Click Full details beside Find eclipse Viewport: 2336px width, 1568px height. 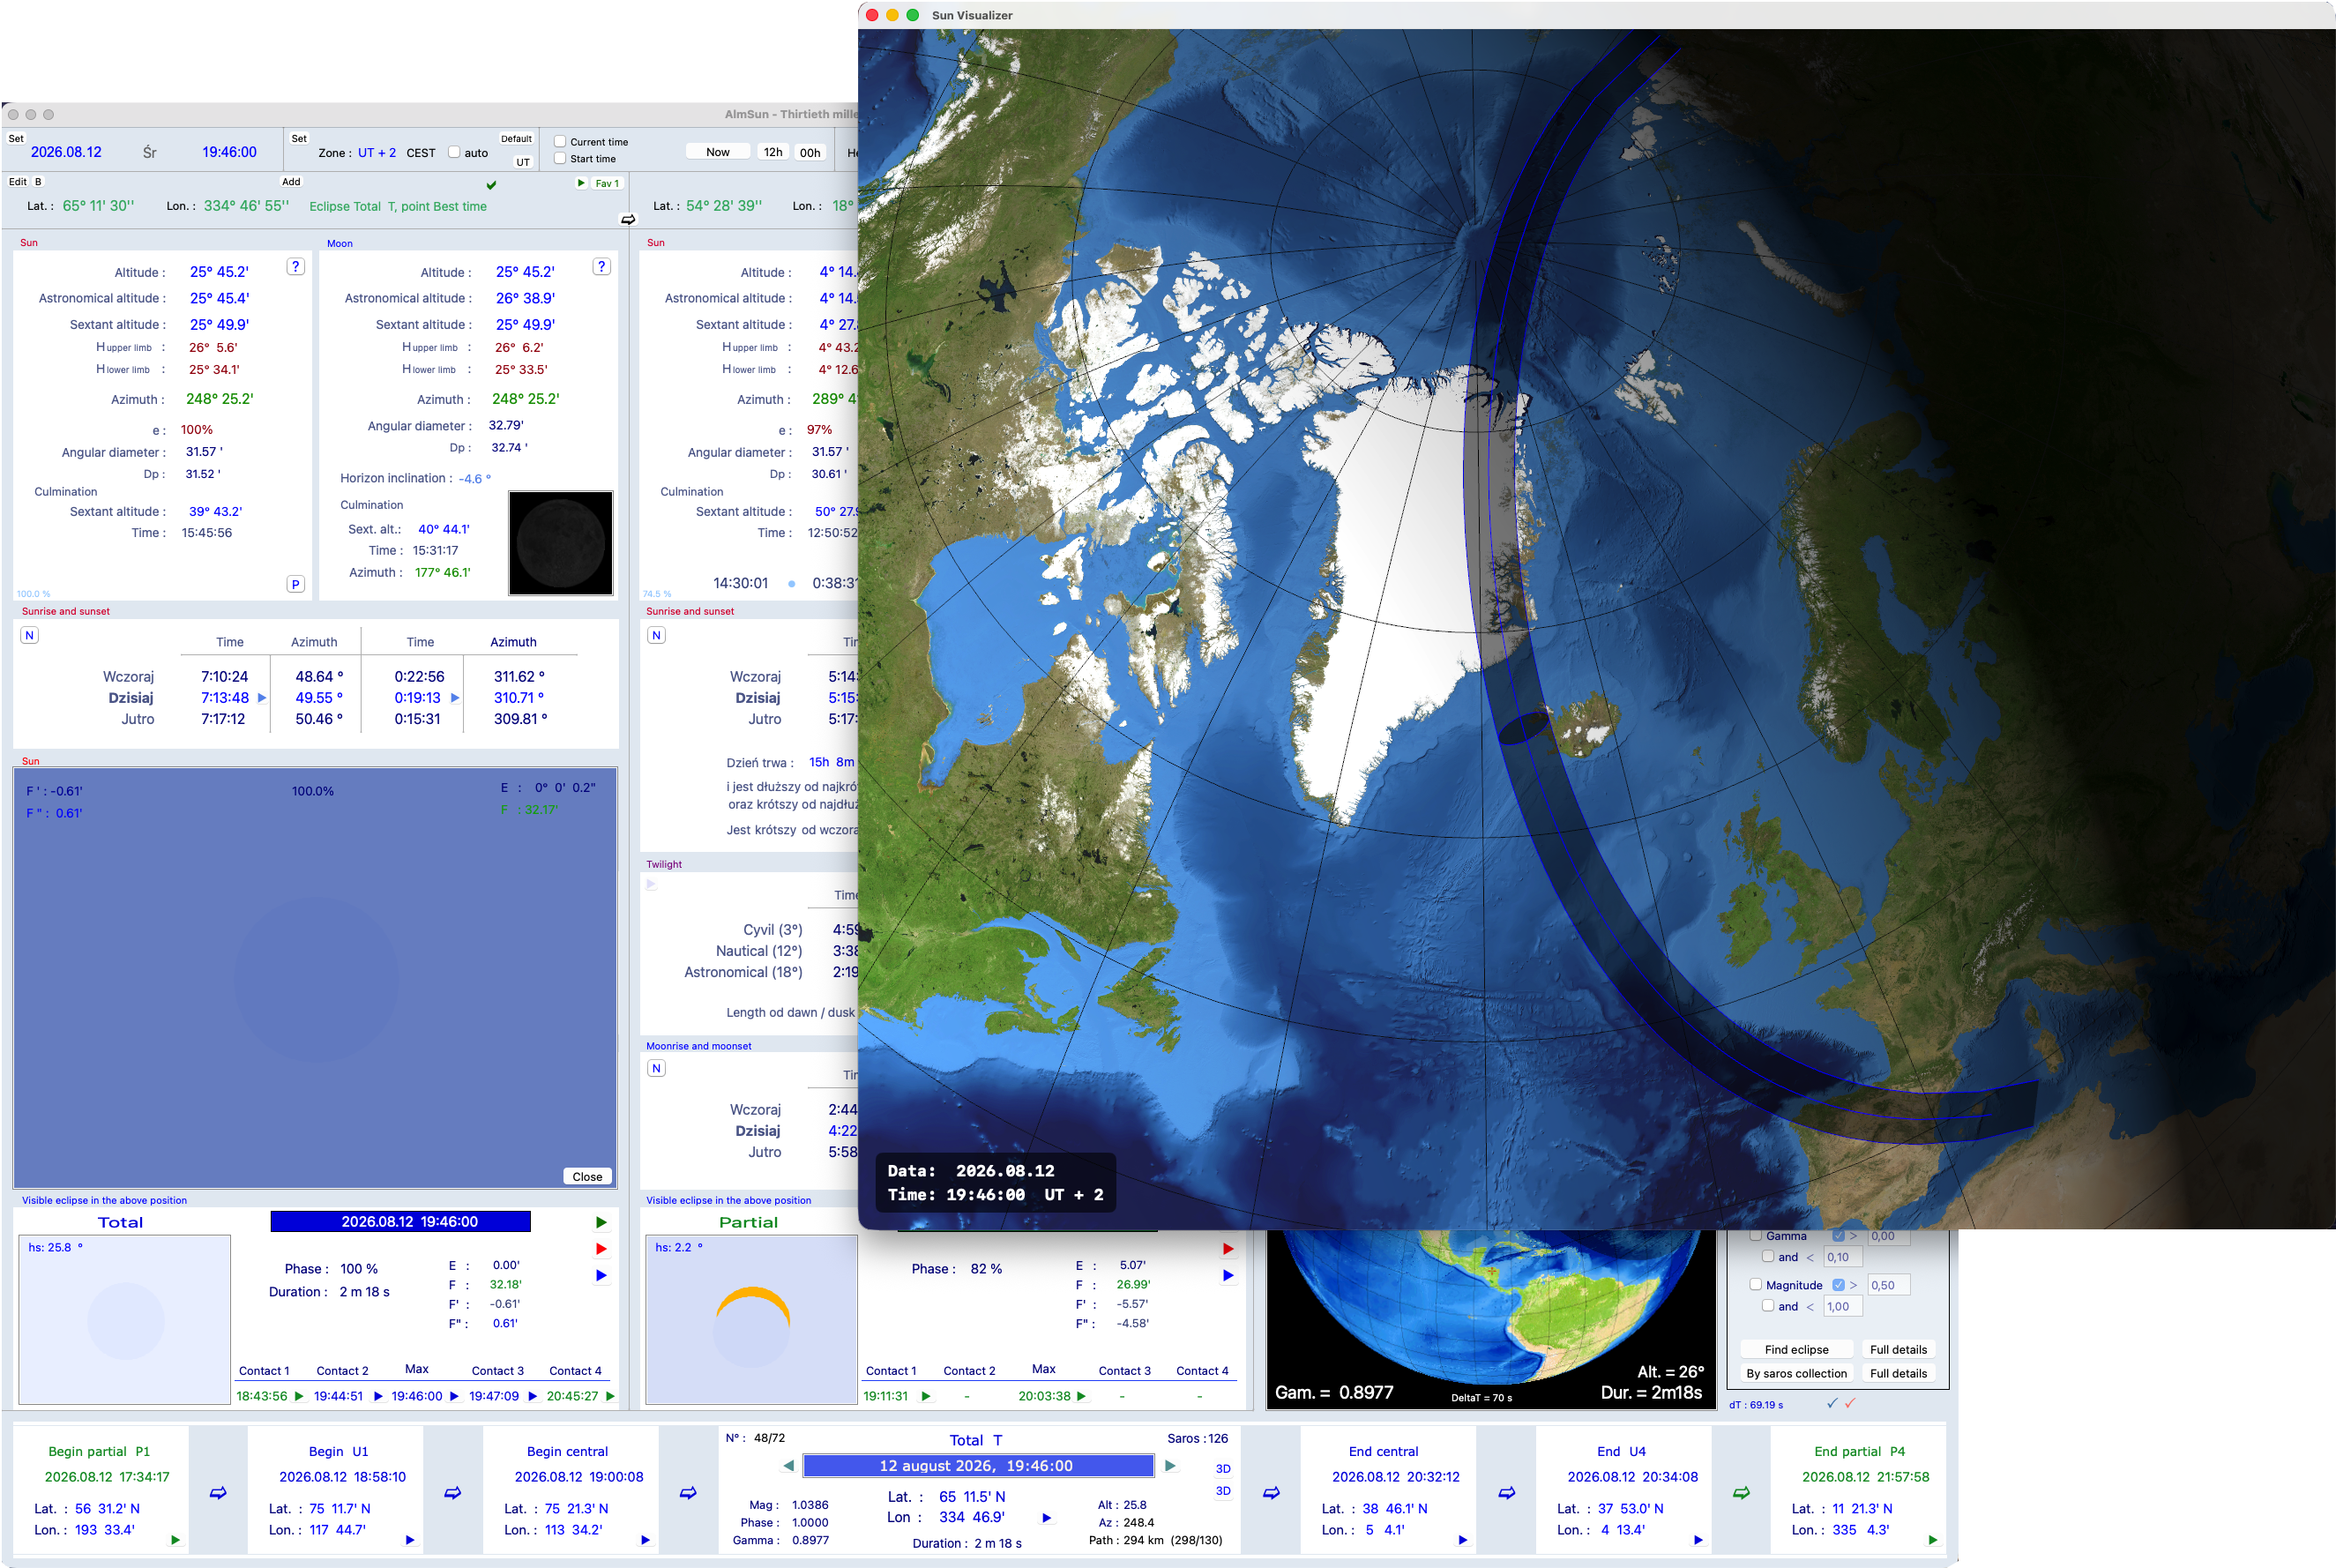pos(1898,1349)
